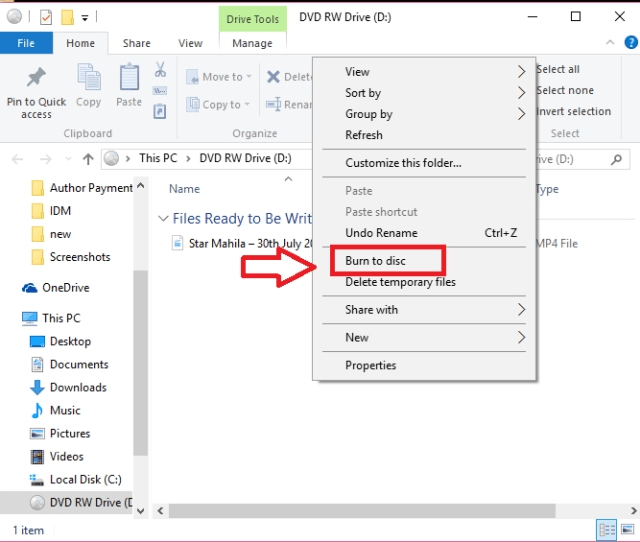Click the Copy ribbon icon
The width and height of the screenshot is (640, 542).
(89, 77)
